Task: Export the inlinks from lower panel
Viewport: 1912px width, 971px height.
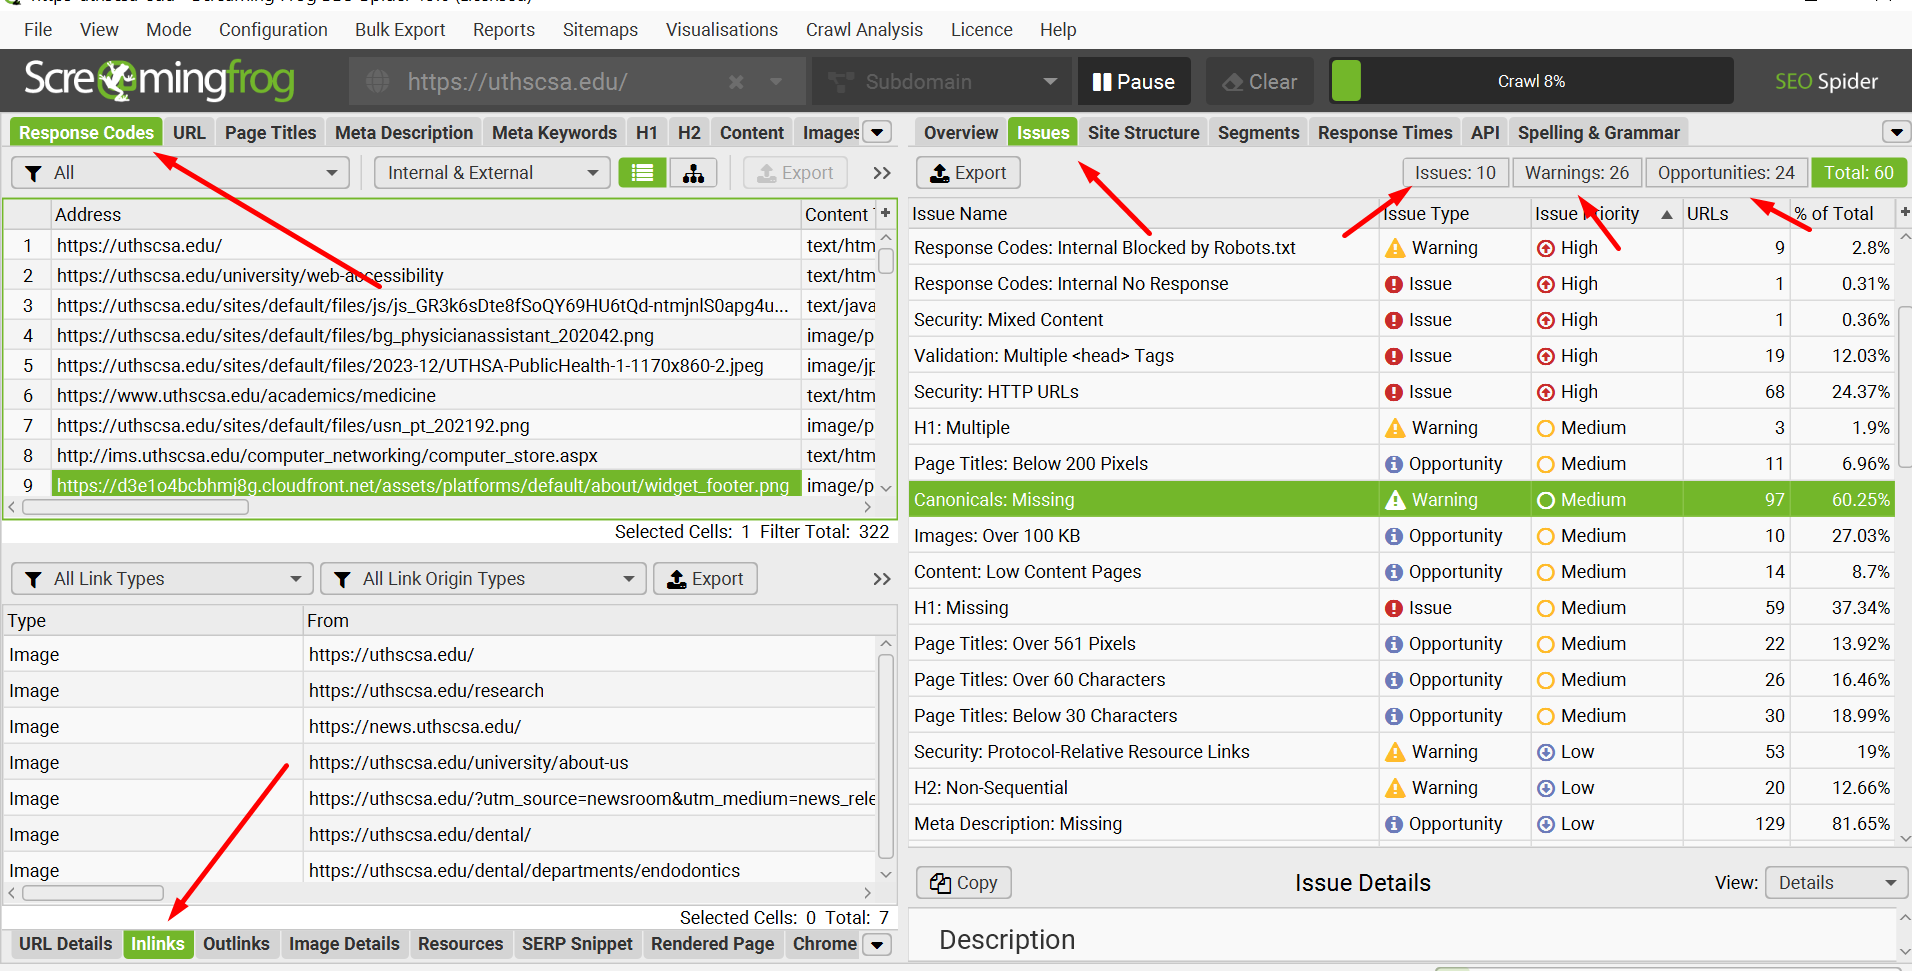Action: pyautogui.click(x=705, y=579)
